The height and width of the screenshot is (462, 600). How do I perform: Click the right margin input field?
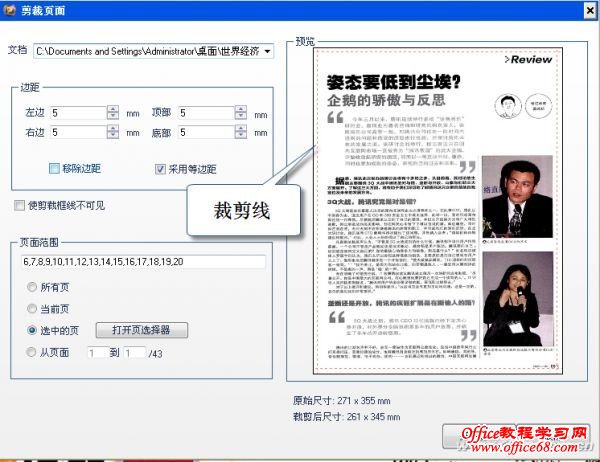coord(78,132)
